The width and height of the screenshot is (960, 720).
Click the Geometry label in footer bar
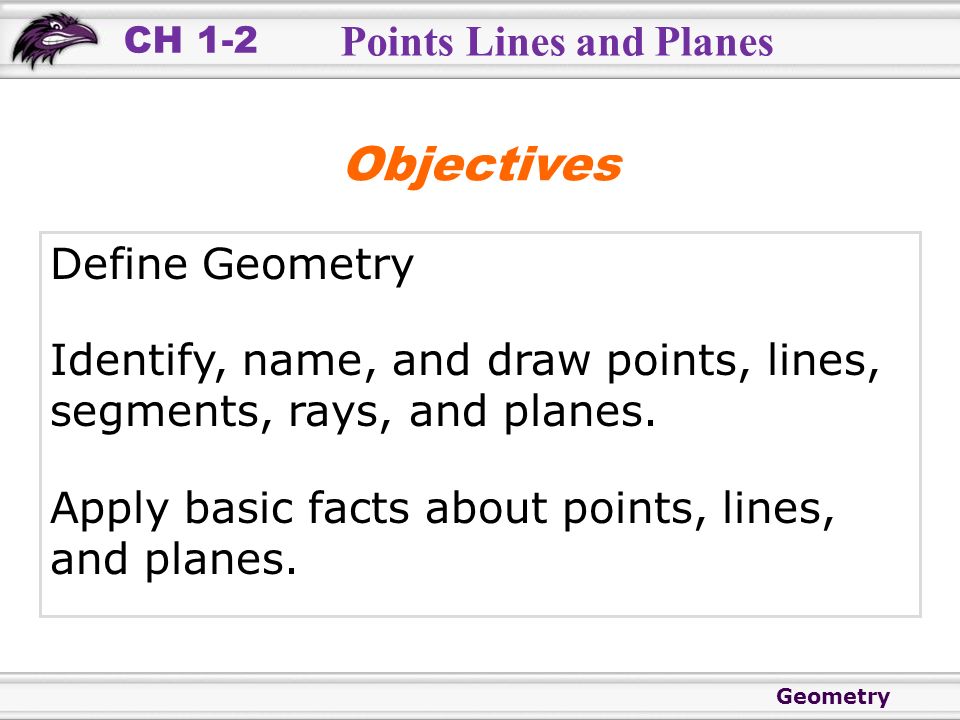(x=833, y=696)
